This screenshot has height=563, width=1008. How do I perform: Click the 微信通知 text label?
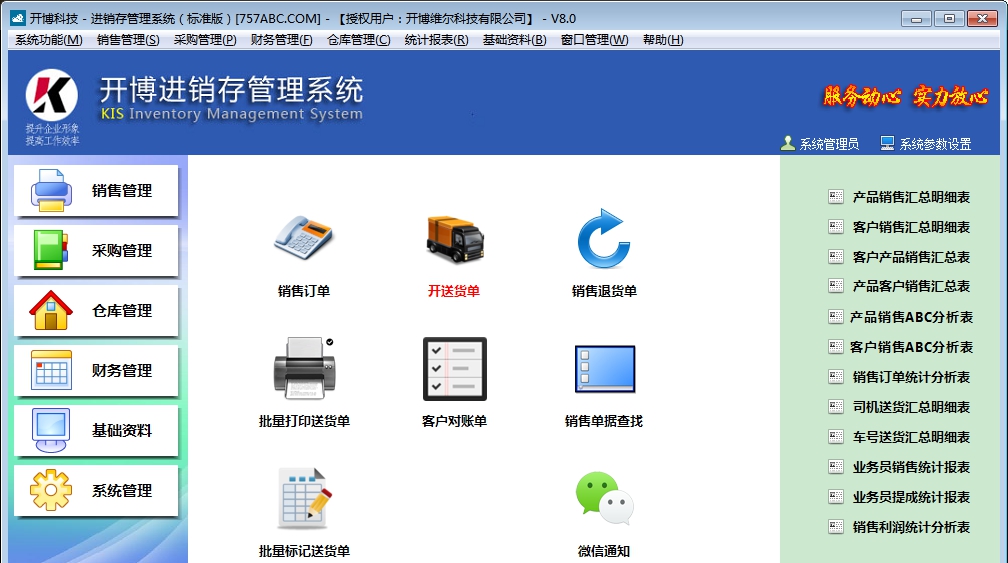click(604, 551)
